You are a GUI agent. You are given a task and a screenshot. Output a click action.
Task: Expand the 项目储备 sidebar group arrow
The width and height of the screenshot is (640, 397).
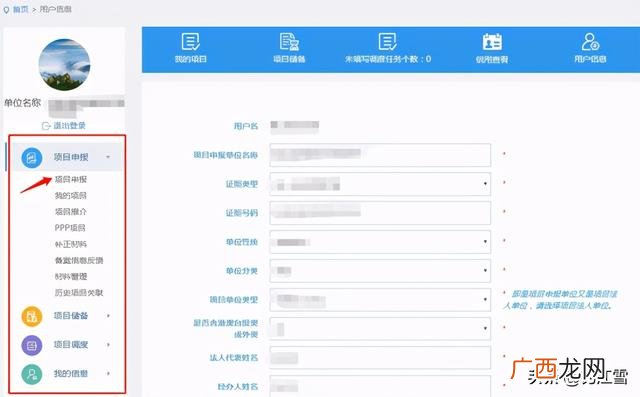(108, 316)
